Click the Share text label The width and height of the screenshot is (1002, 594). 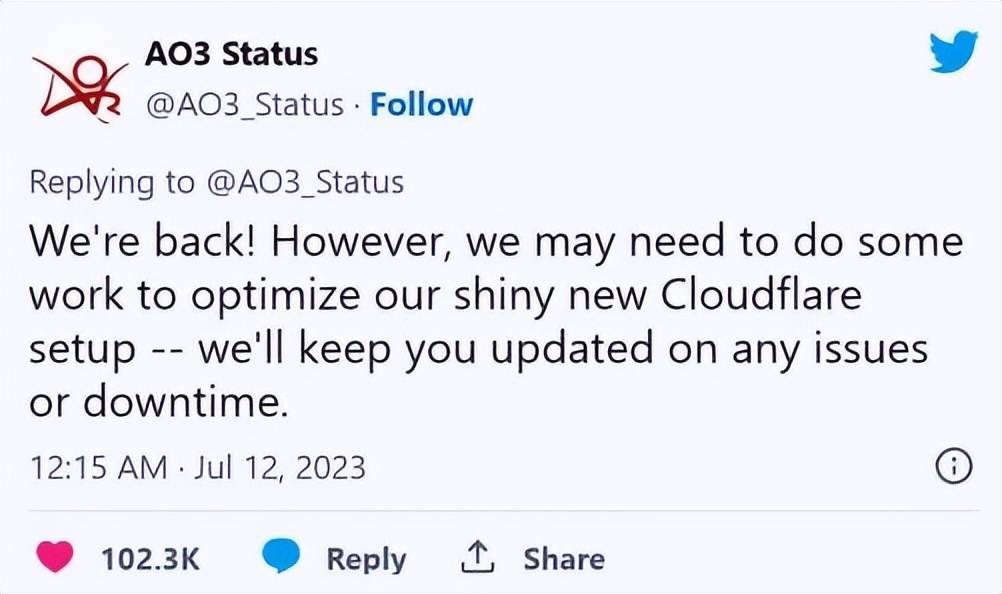[x=563, y=559]
